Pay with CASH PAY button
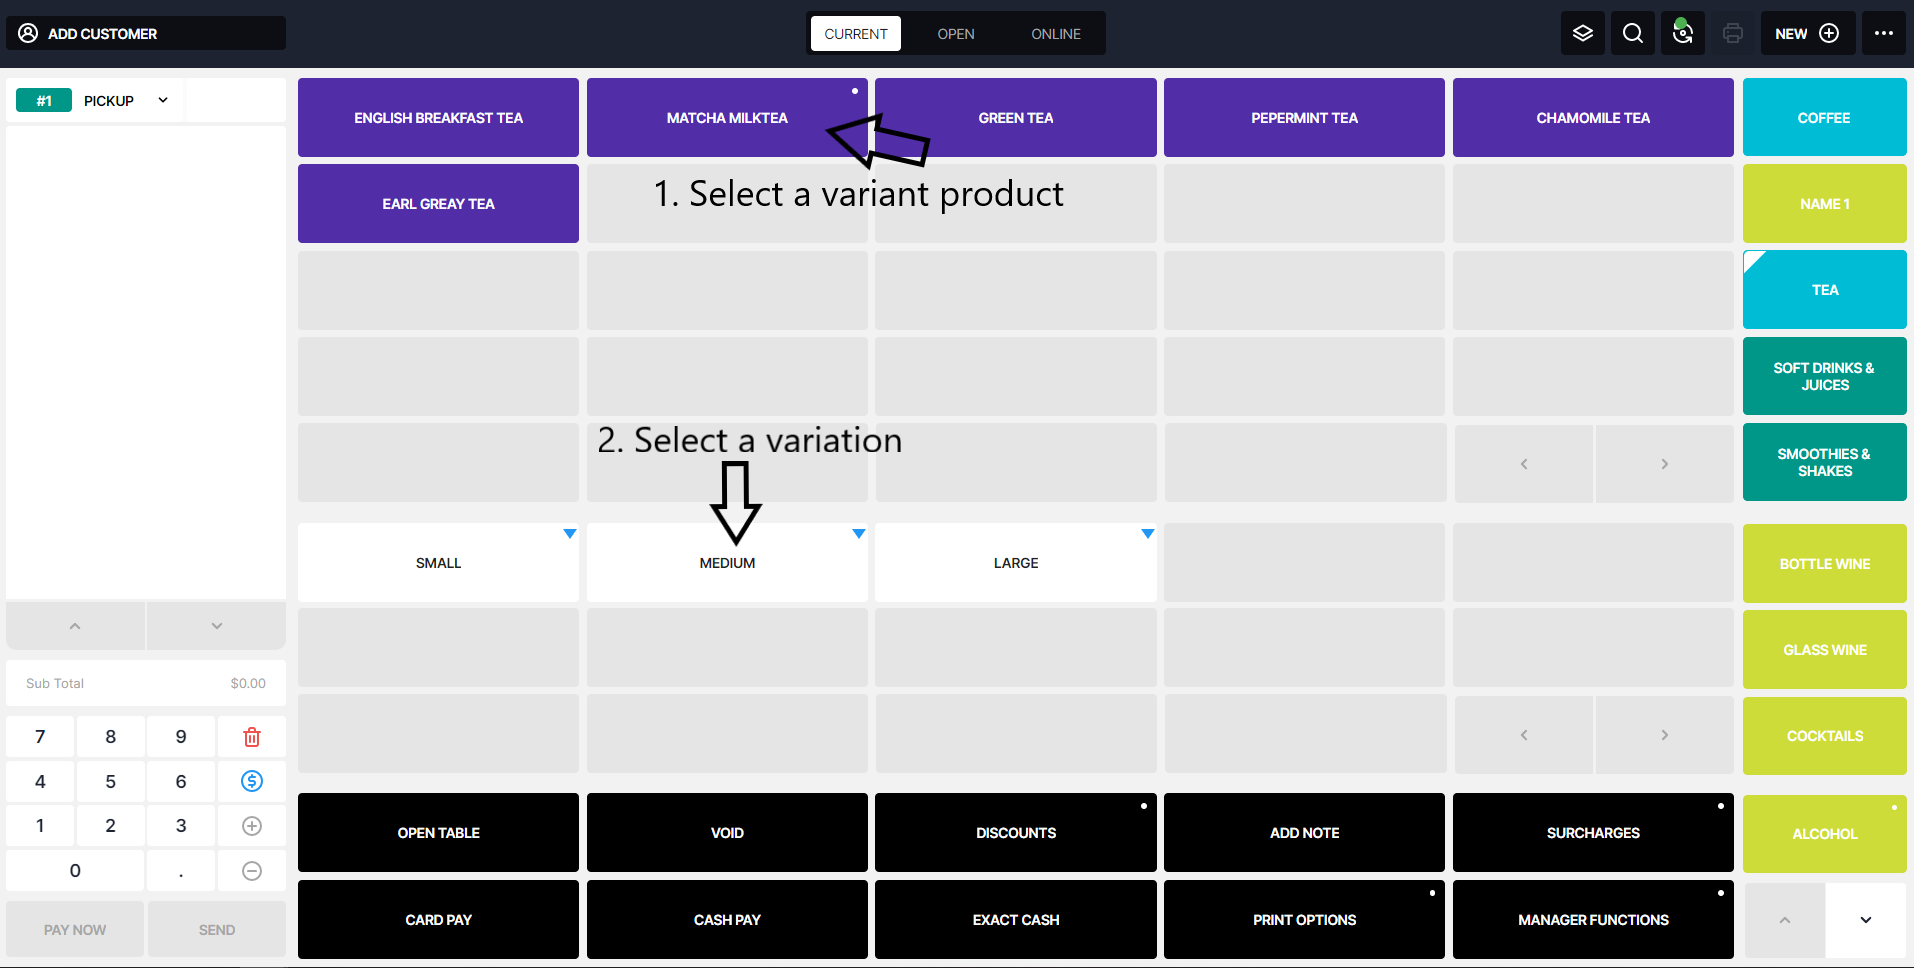The height and width of the screenshot is (968, 1914). pyautogui.click(x=727, y=919)
